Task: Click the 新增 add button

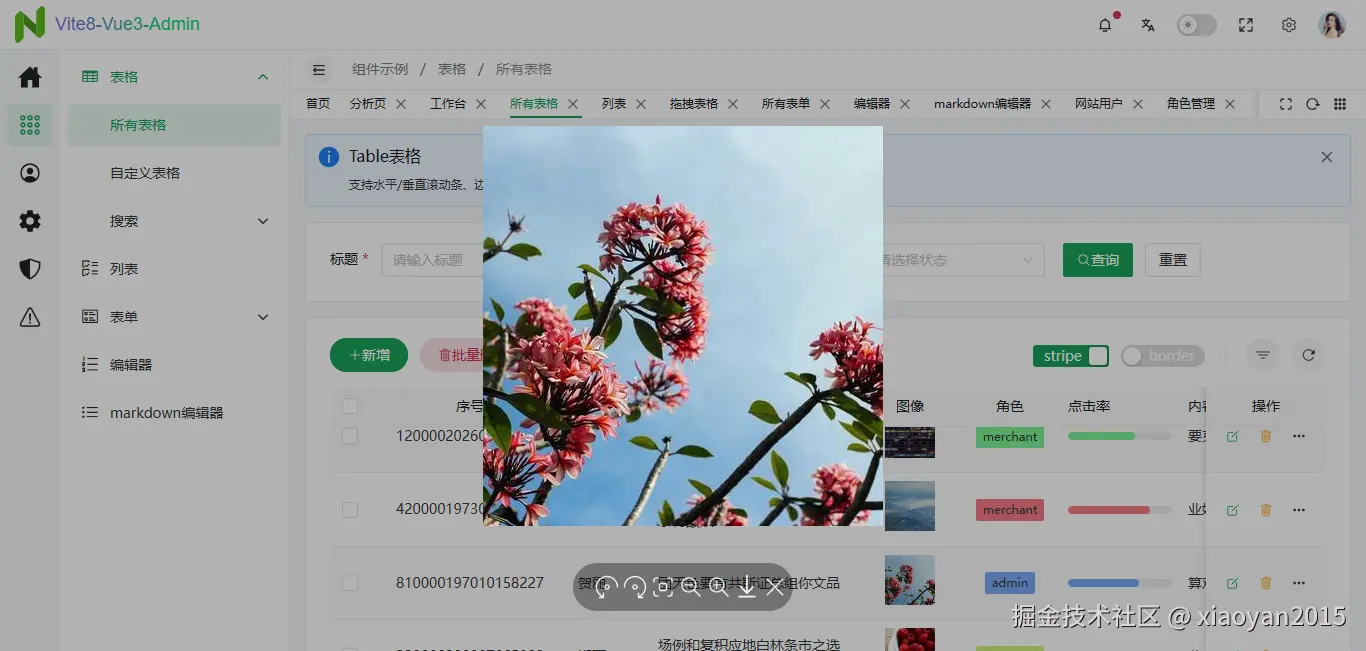Action: pos(369,355)
